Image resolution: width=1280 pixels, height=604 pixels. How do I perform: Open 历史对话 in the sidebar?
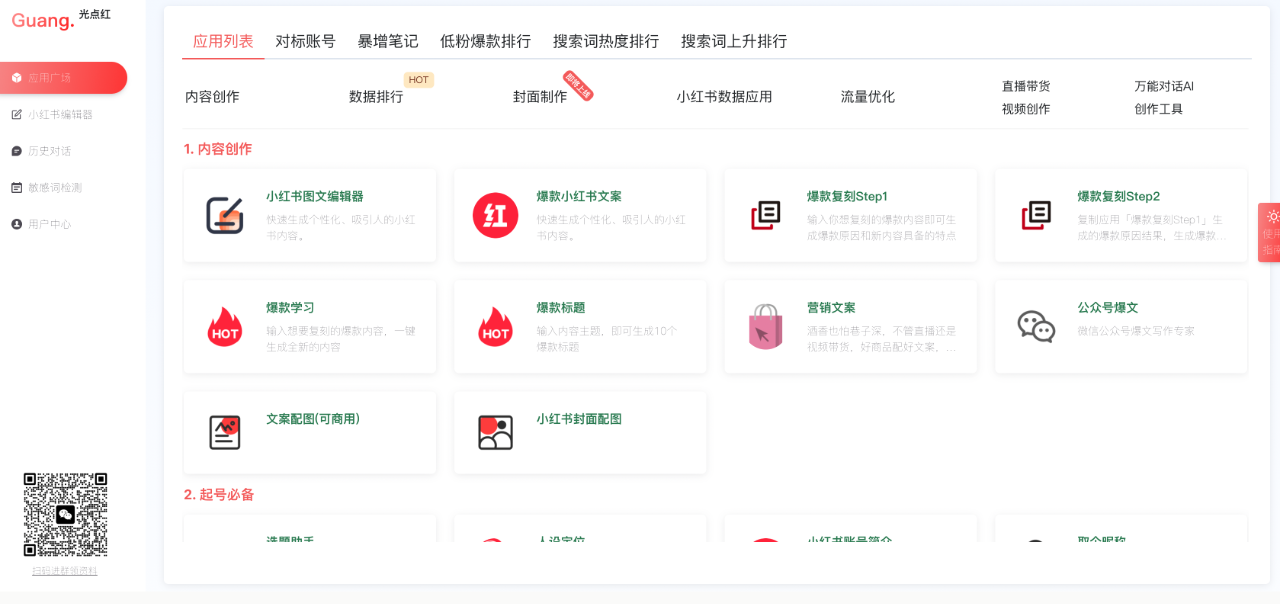(52, 150)
